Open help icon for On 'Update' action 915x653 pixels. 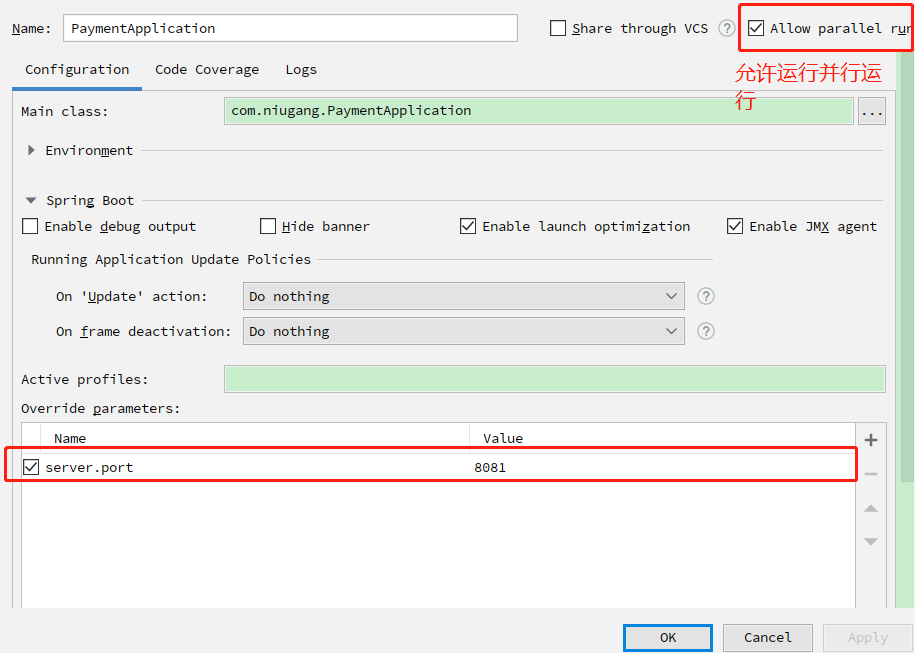[x=706, y=296]
